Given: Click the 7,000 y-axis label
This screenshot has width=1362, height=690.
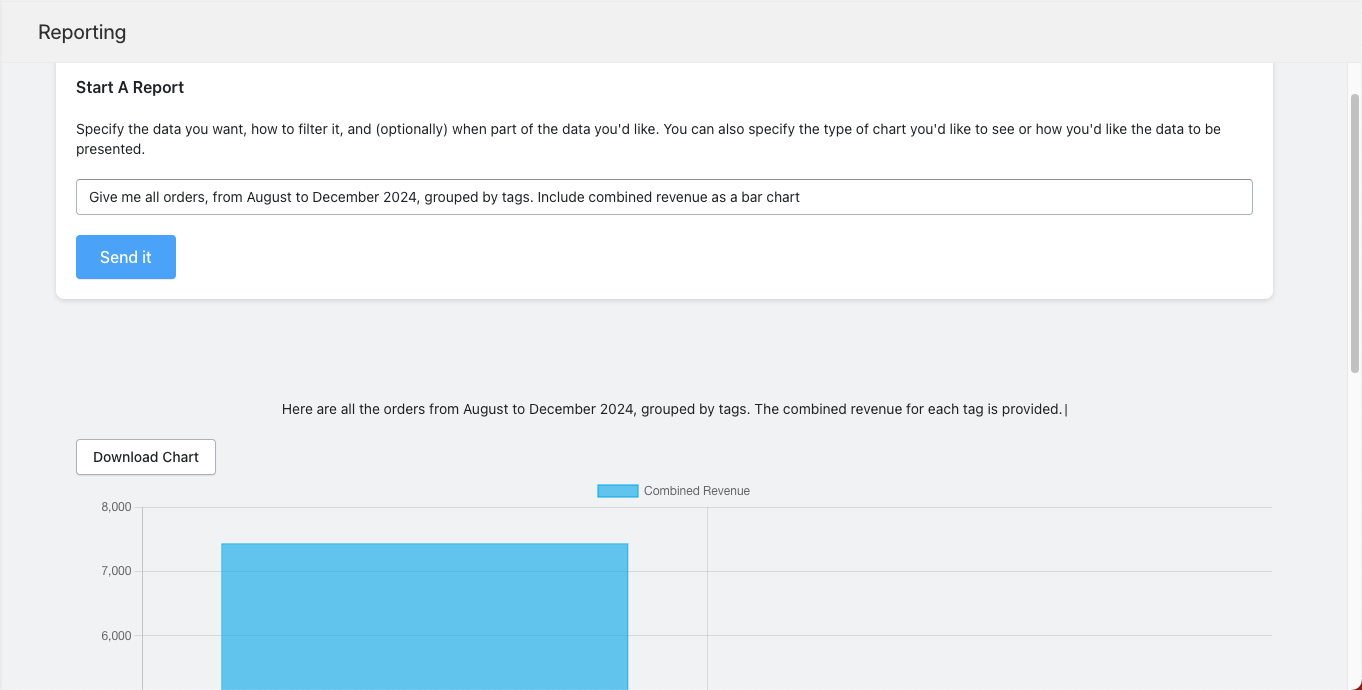Looking at the screenshot, I should coord(116,571).
